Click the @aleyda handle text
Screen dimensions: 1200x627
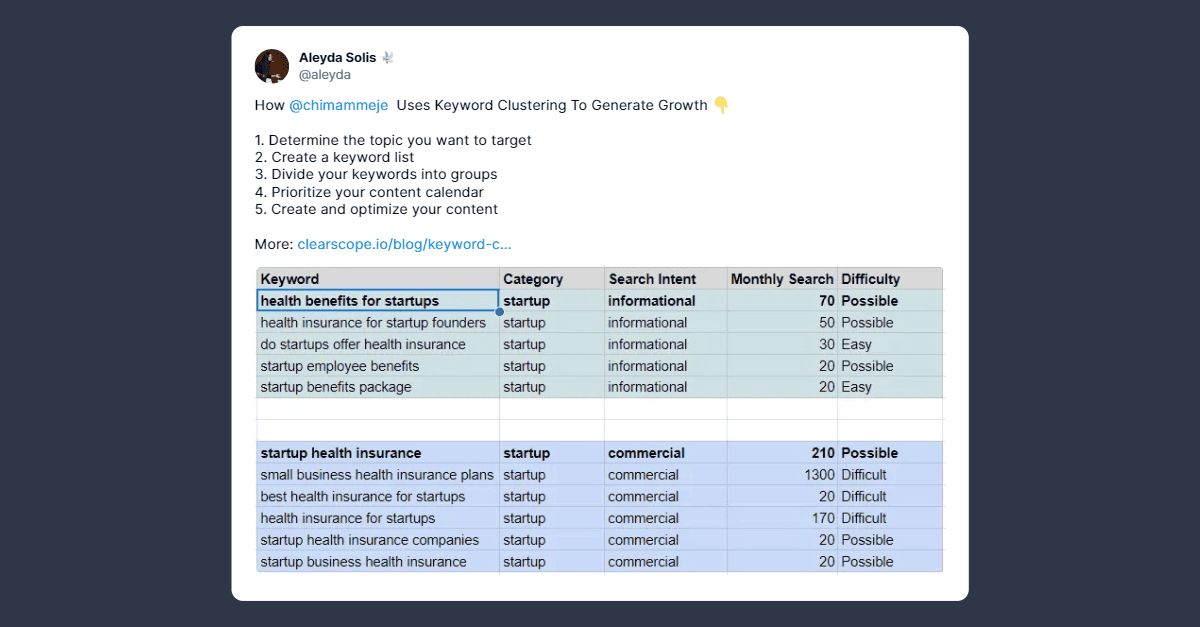(x=325, y=75)
